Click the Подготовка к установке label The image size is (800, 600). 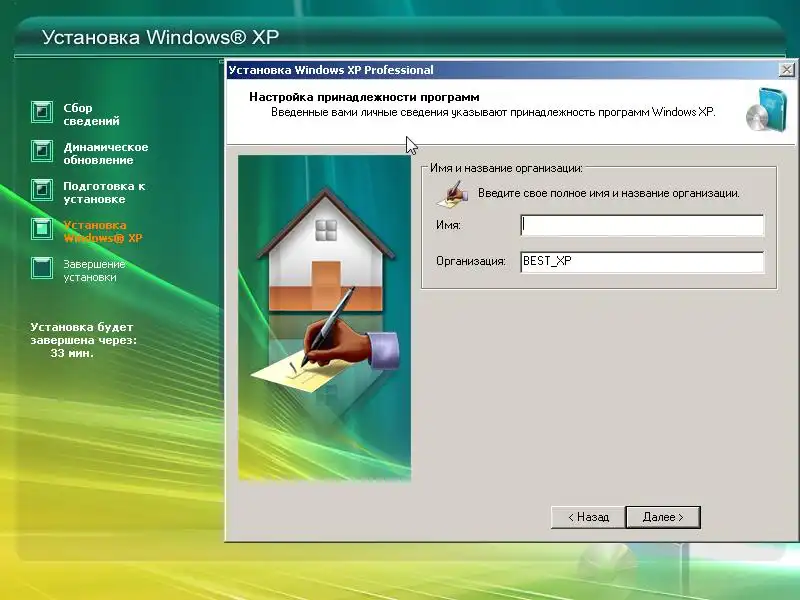104,192
